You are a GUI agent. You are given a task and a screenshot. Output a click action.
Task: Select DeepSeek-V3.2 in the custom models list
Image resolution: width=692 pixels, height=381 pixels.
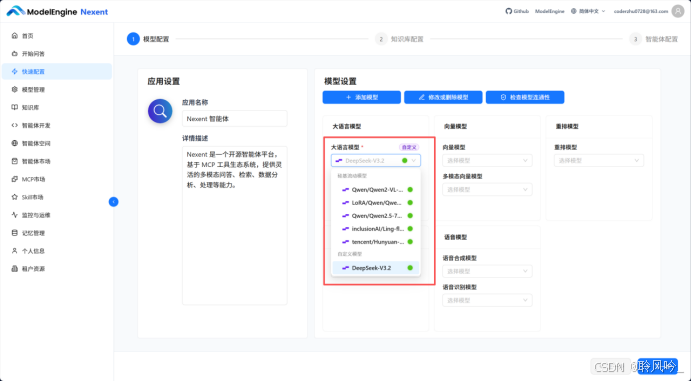376,268
